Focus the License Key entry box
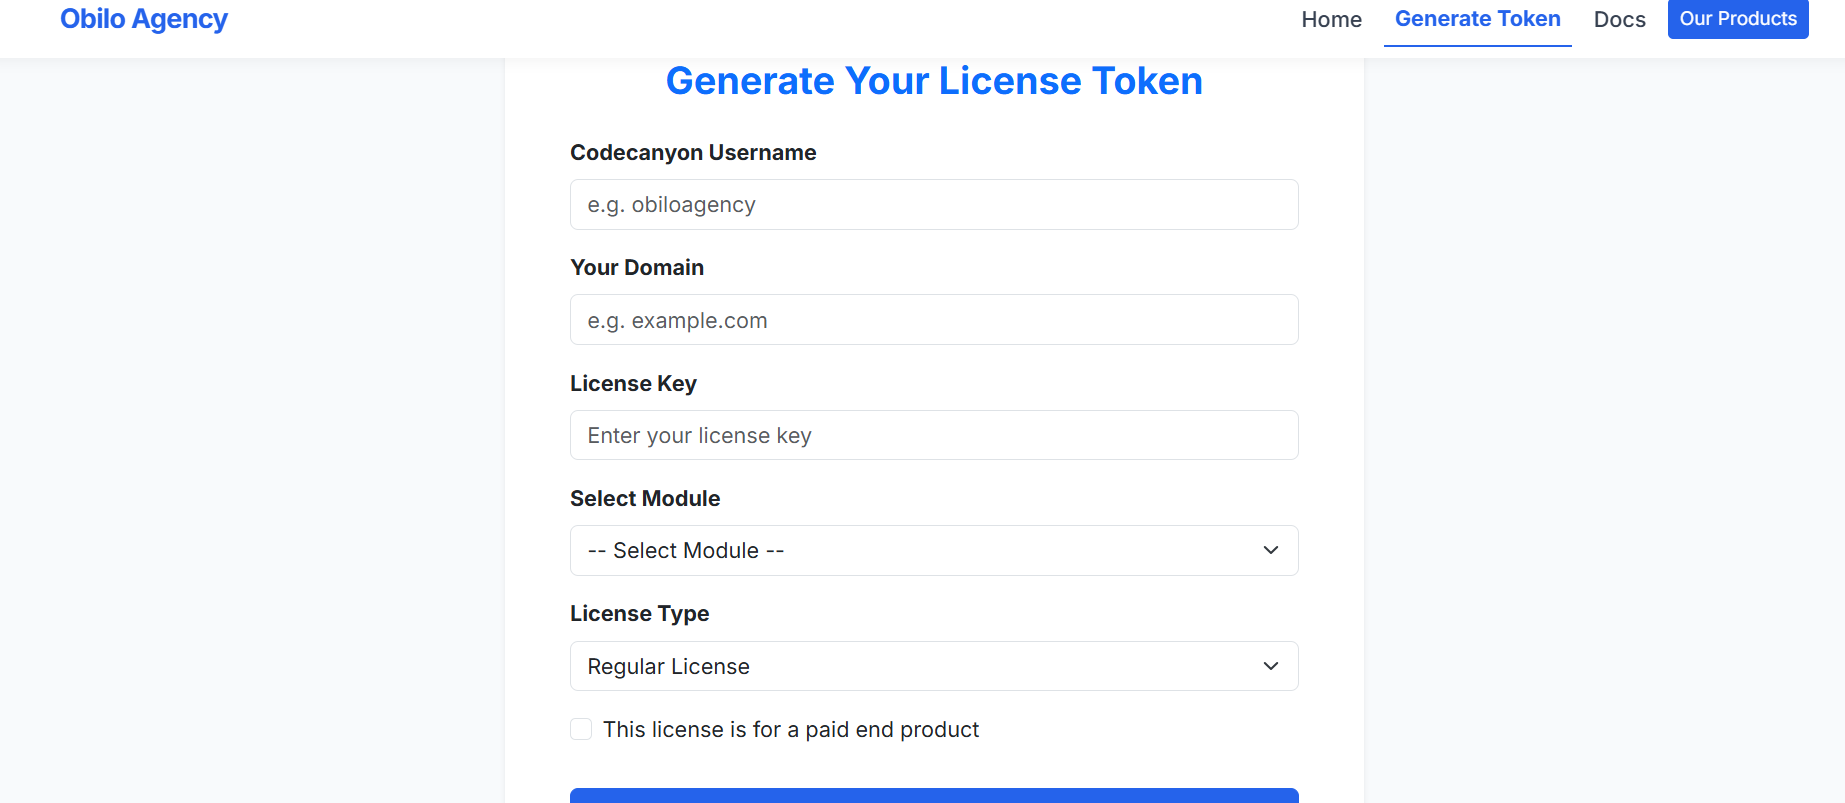1845x803 pixels. pos(933,435)
